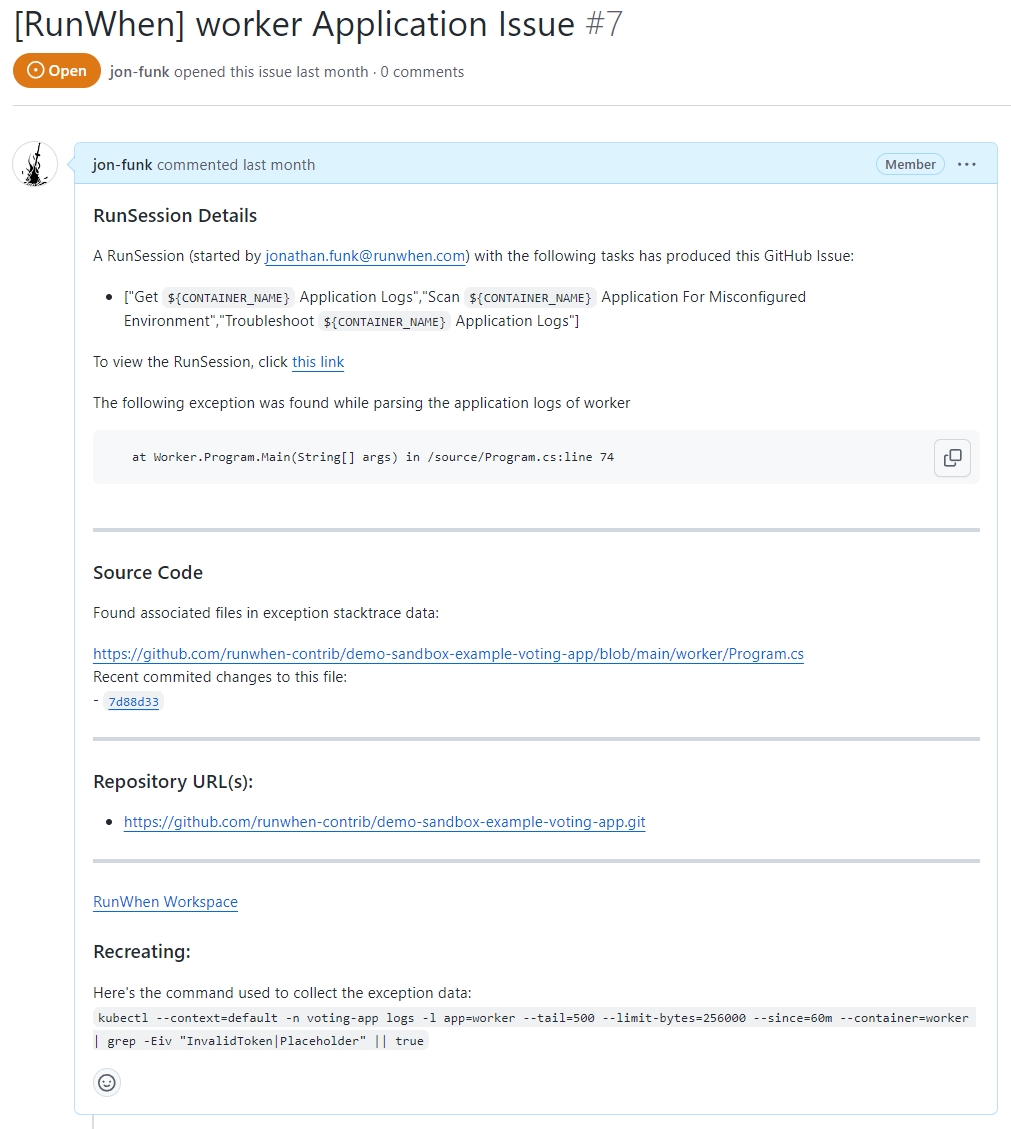Viewport: 1011px width, 1129px height.
Task: Copy the stack trace code block
Action: coord(952,458)
